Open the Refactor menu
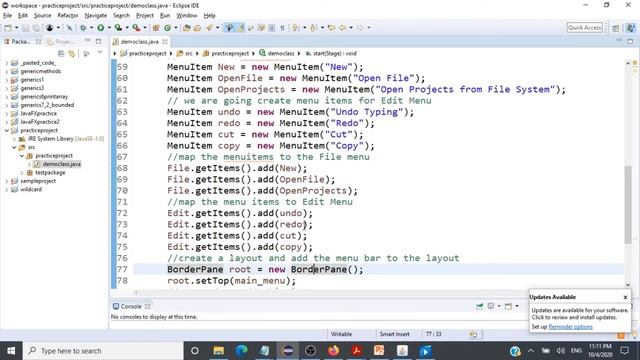The height and width of the screenshot is (360, 640). coord(68,16)
